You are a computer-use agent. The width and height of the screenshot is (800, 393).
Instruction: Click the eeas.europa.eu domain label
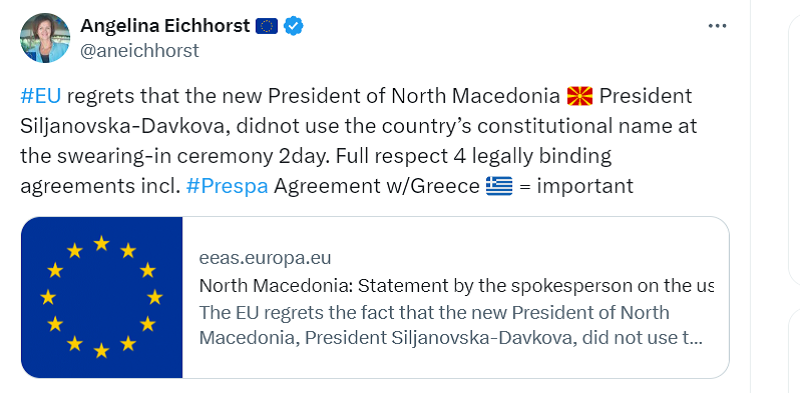pyautogui.click(x=265, y=258)
